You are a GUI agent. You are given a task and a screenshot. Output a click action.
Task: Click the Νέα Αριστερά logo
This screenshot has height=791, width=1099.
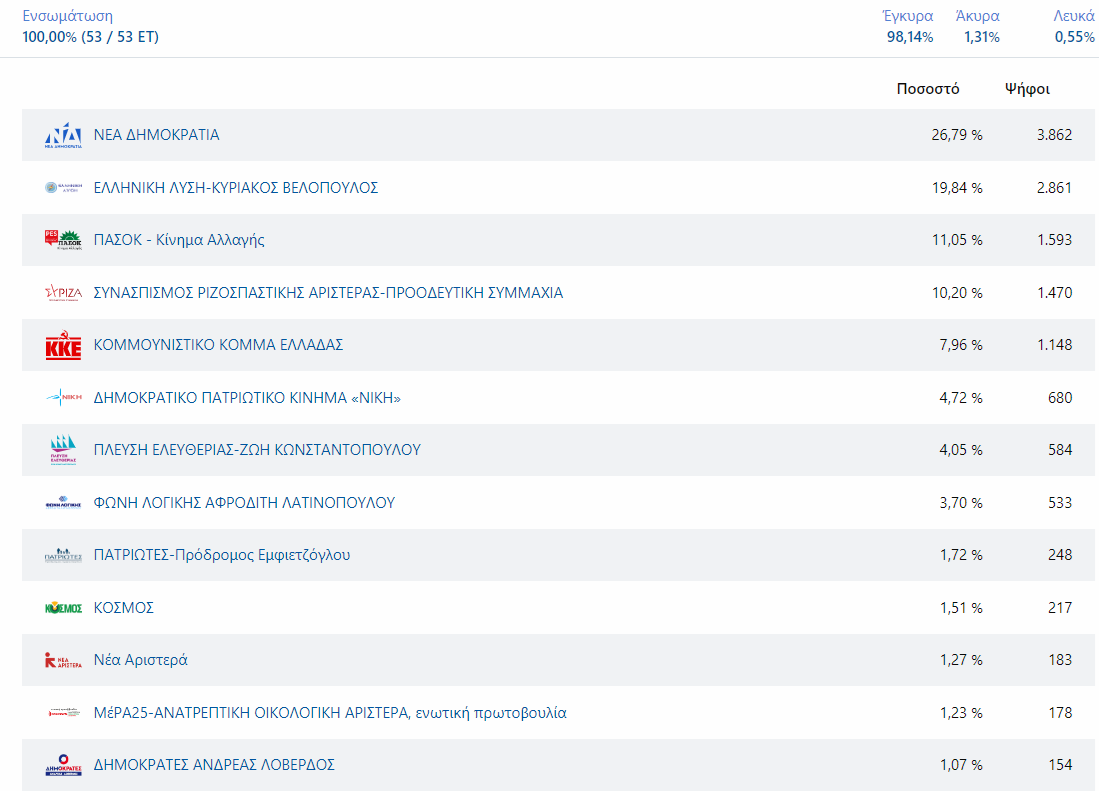pyautogui.click(x=63, y=660)
